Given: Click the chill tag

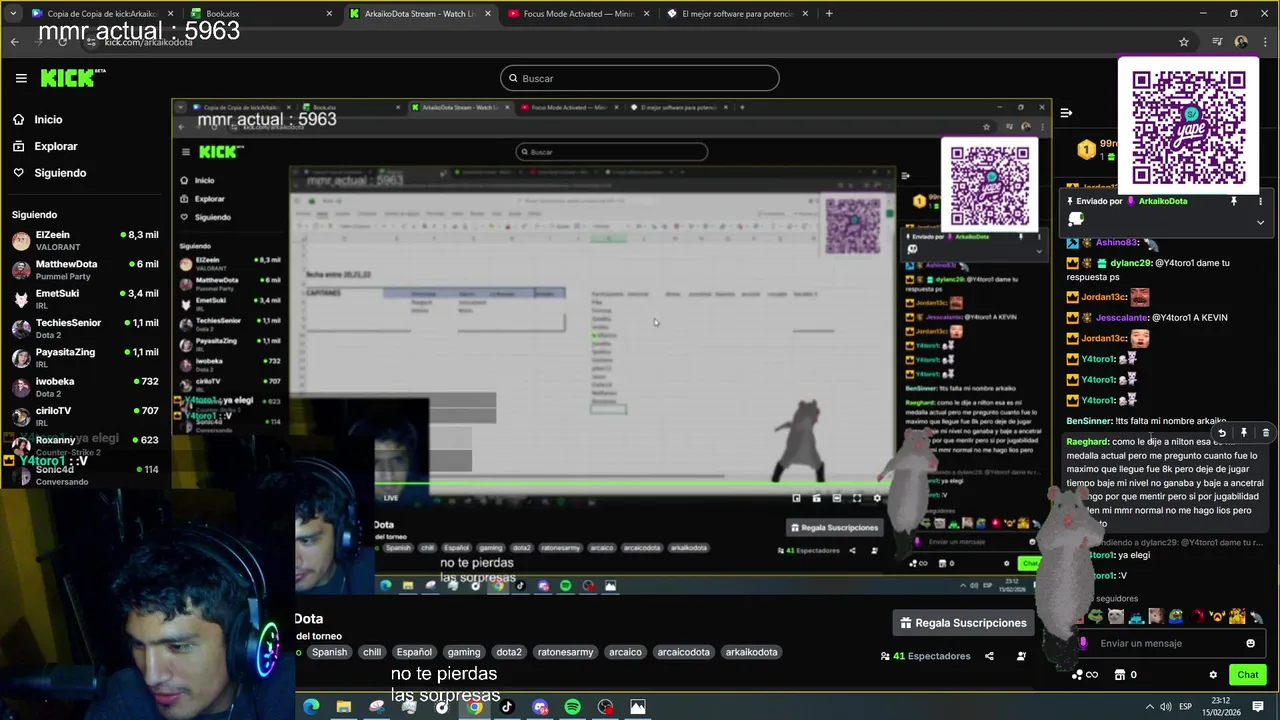Looking at the screenshot, I should [372, 652].
